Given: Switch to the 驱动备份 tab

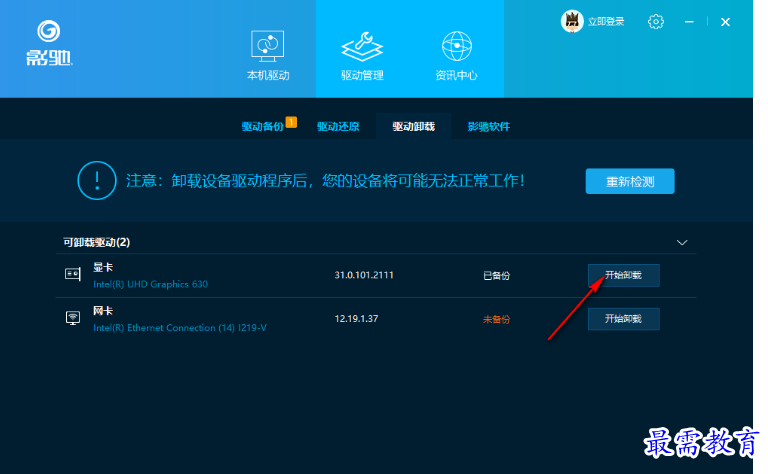Looking at the screenshot, I should 263,127.
